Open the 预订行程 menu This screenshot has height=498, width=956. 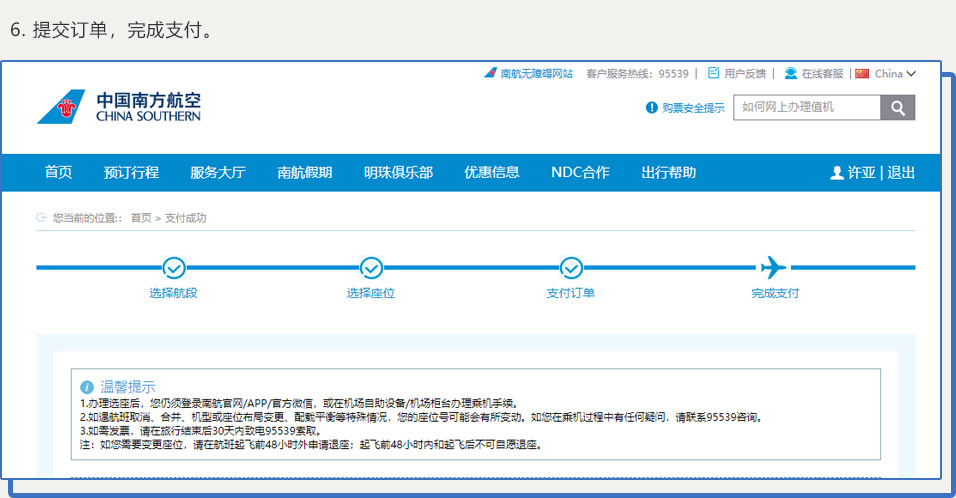[x=131, y=172]
